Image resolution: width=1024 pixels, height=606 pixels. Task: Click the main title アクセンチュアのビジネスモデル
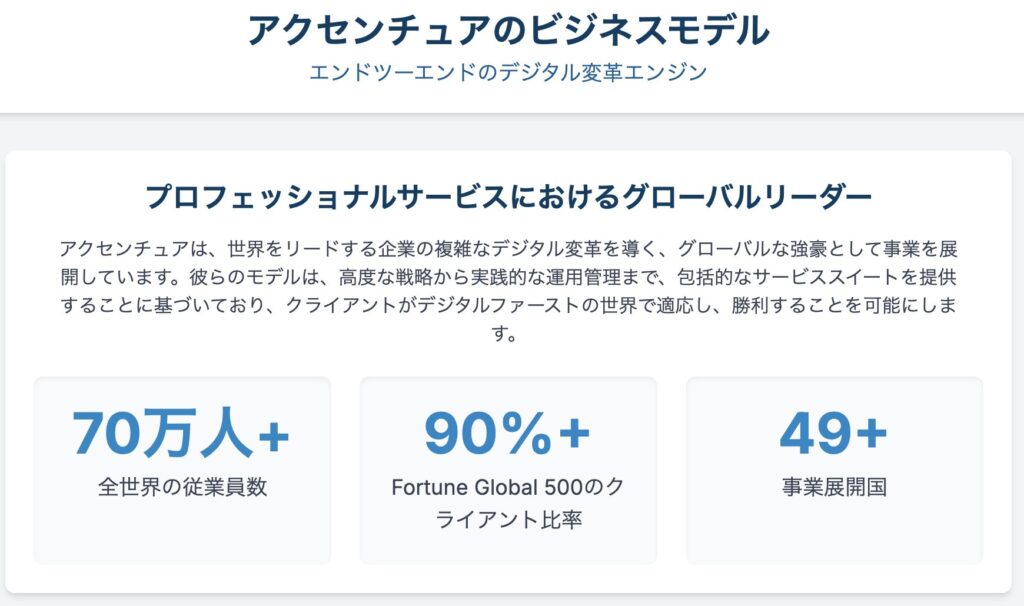pos(509,30)
